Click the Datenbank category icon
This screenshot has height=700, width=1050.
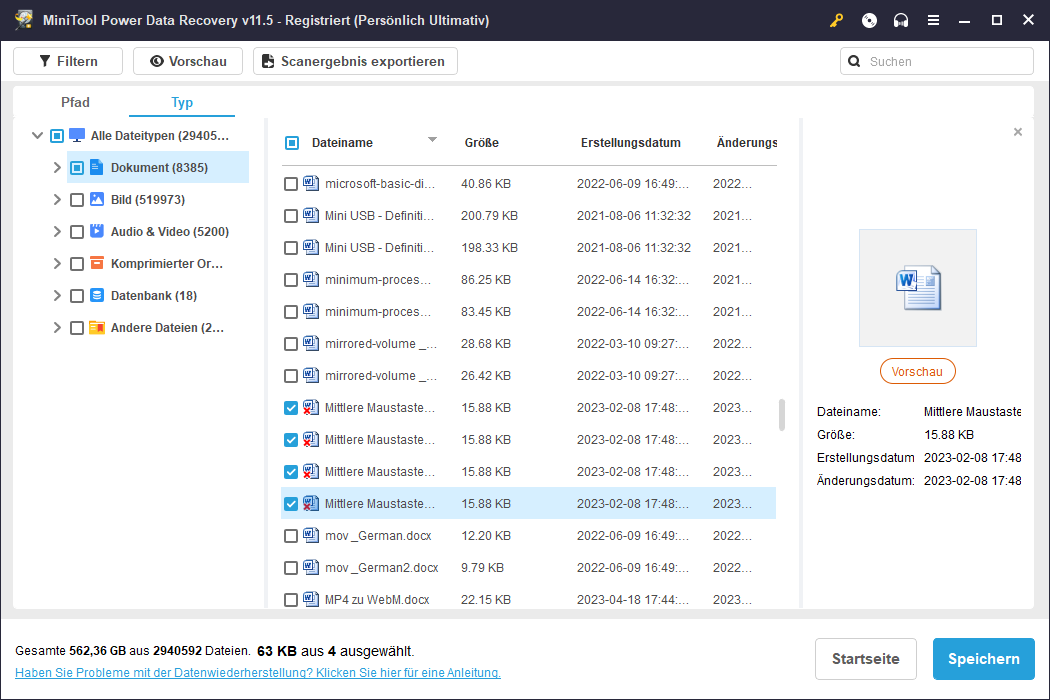[96, 295]
